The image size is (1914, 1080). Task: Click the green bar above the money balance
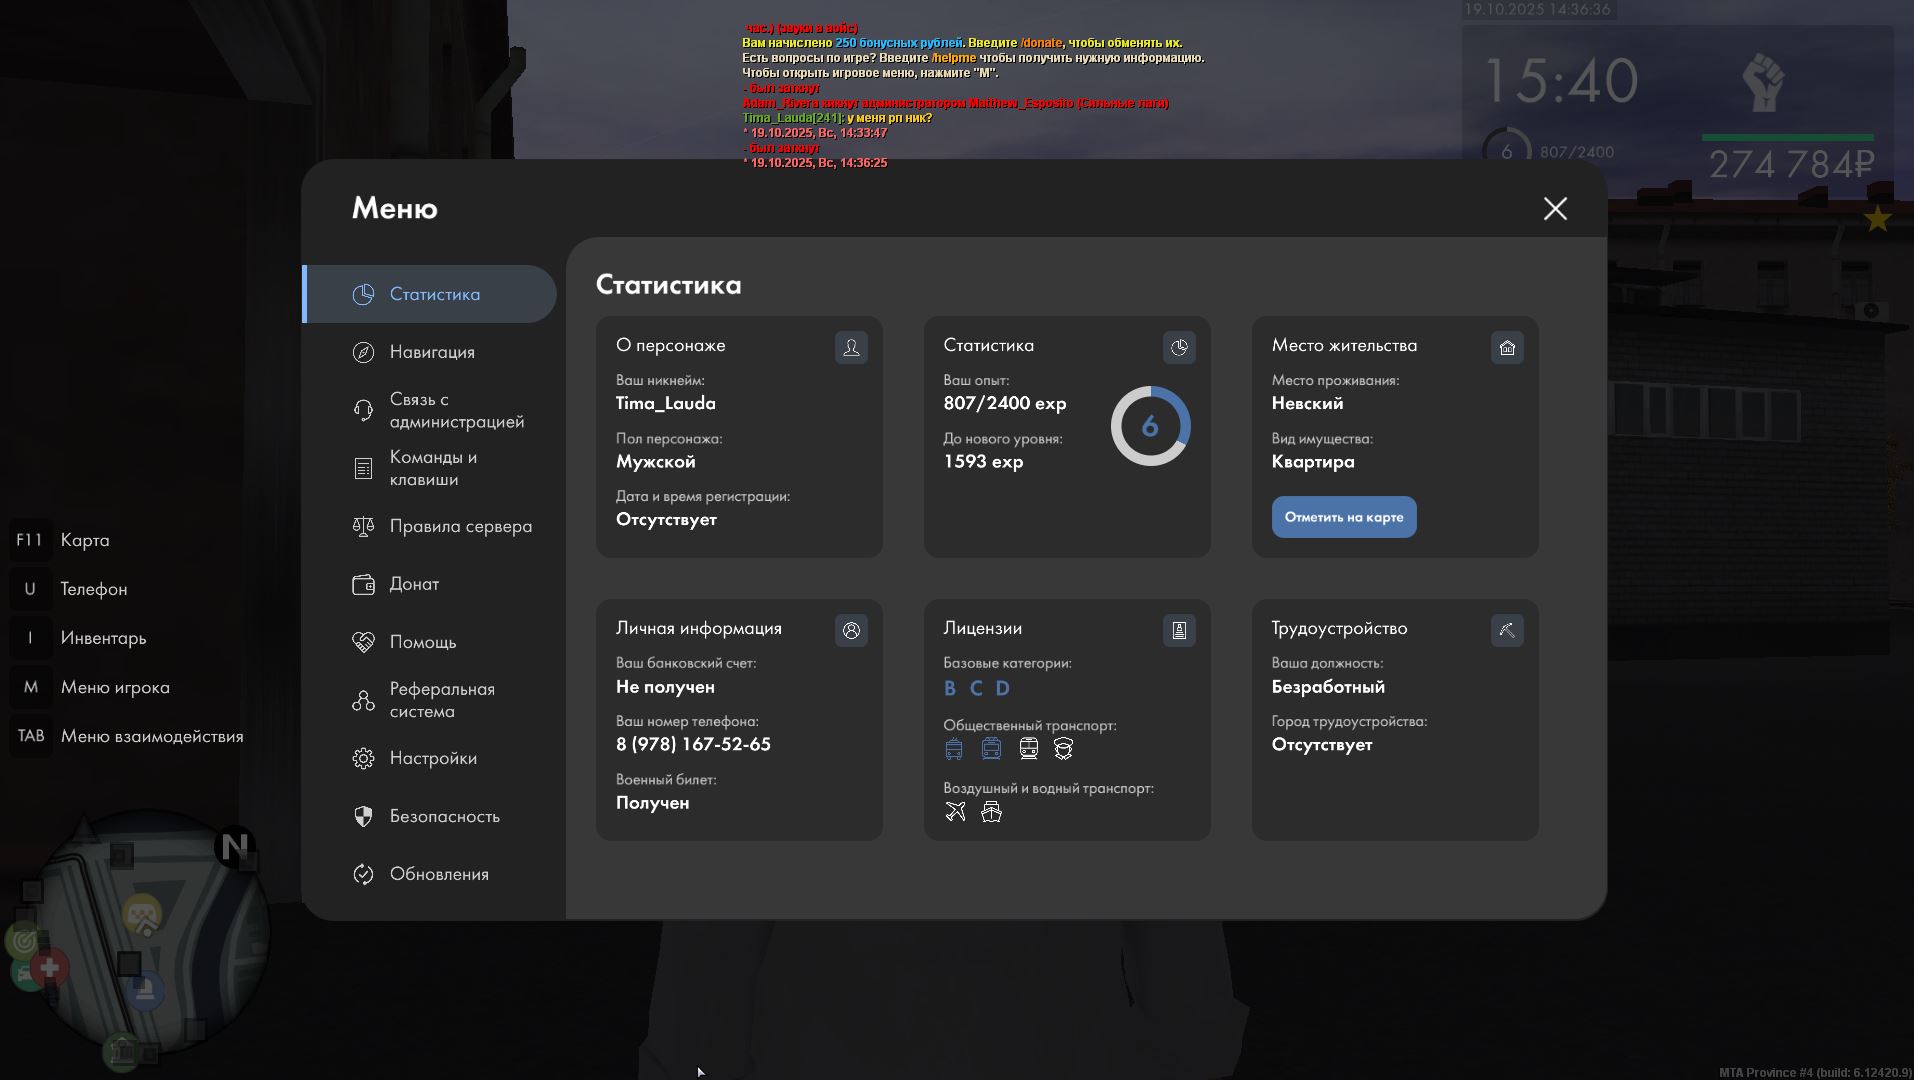[x=1787, y=137]
